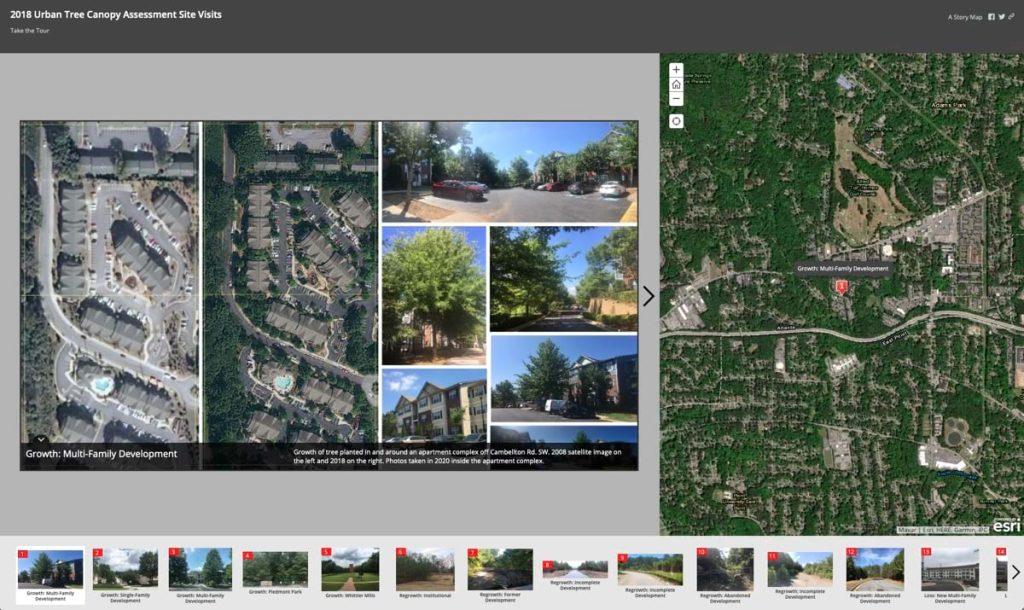Select thumbnail 13 Loss: New Multi-Family Development
1024x610 pixels.
(x=950, y=575)
